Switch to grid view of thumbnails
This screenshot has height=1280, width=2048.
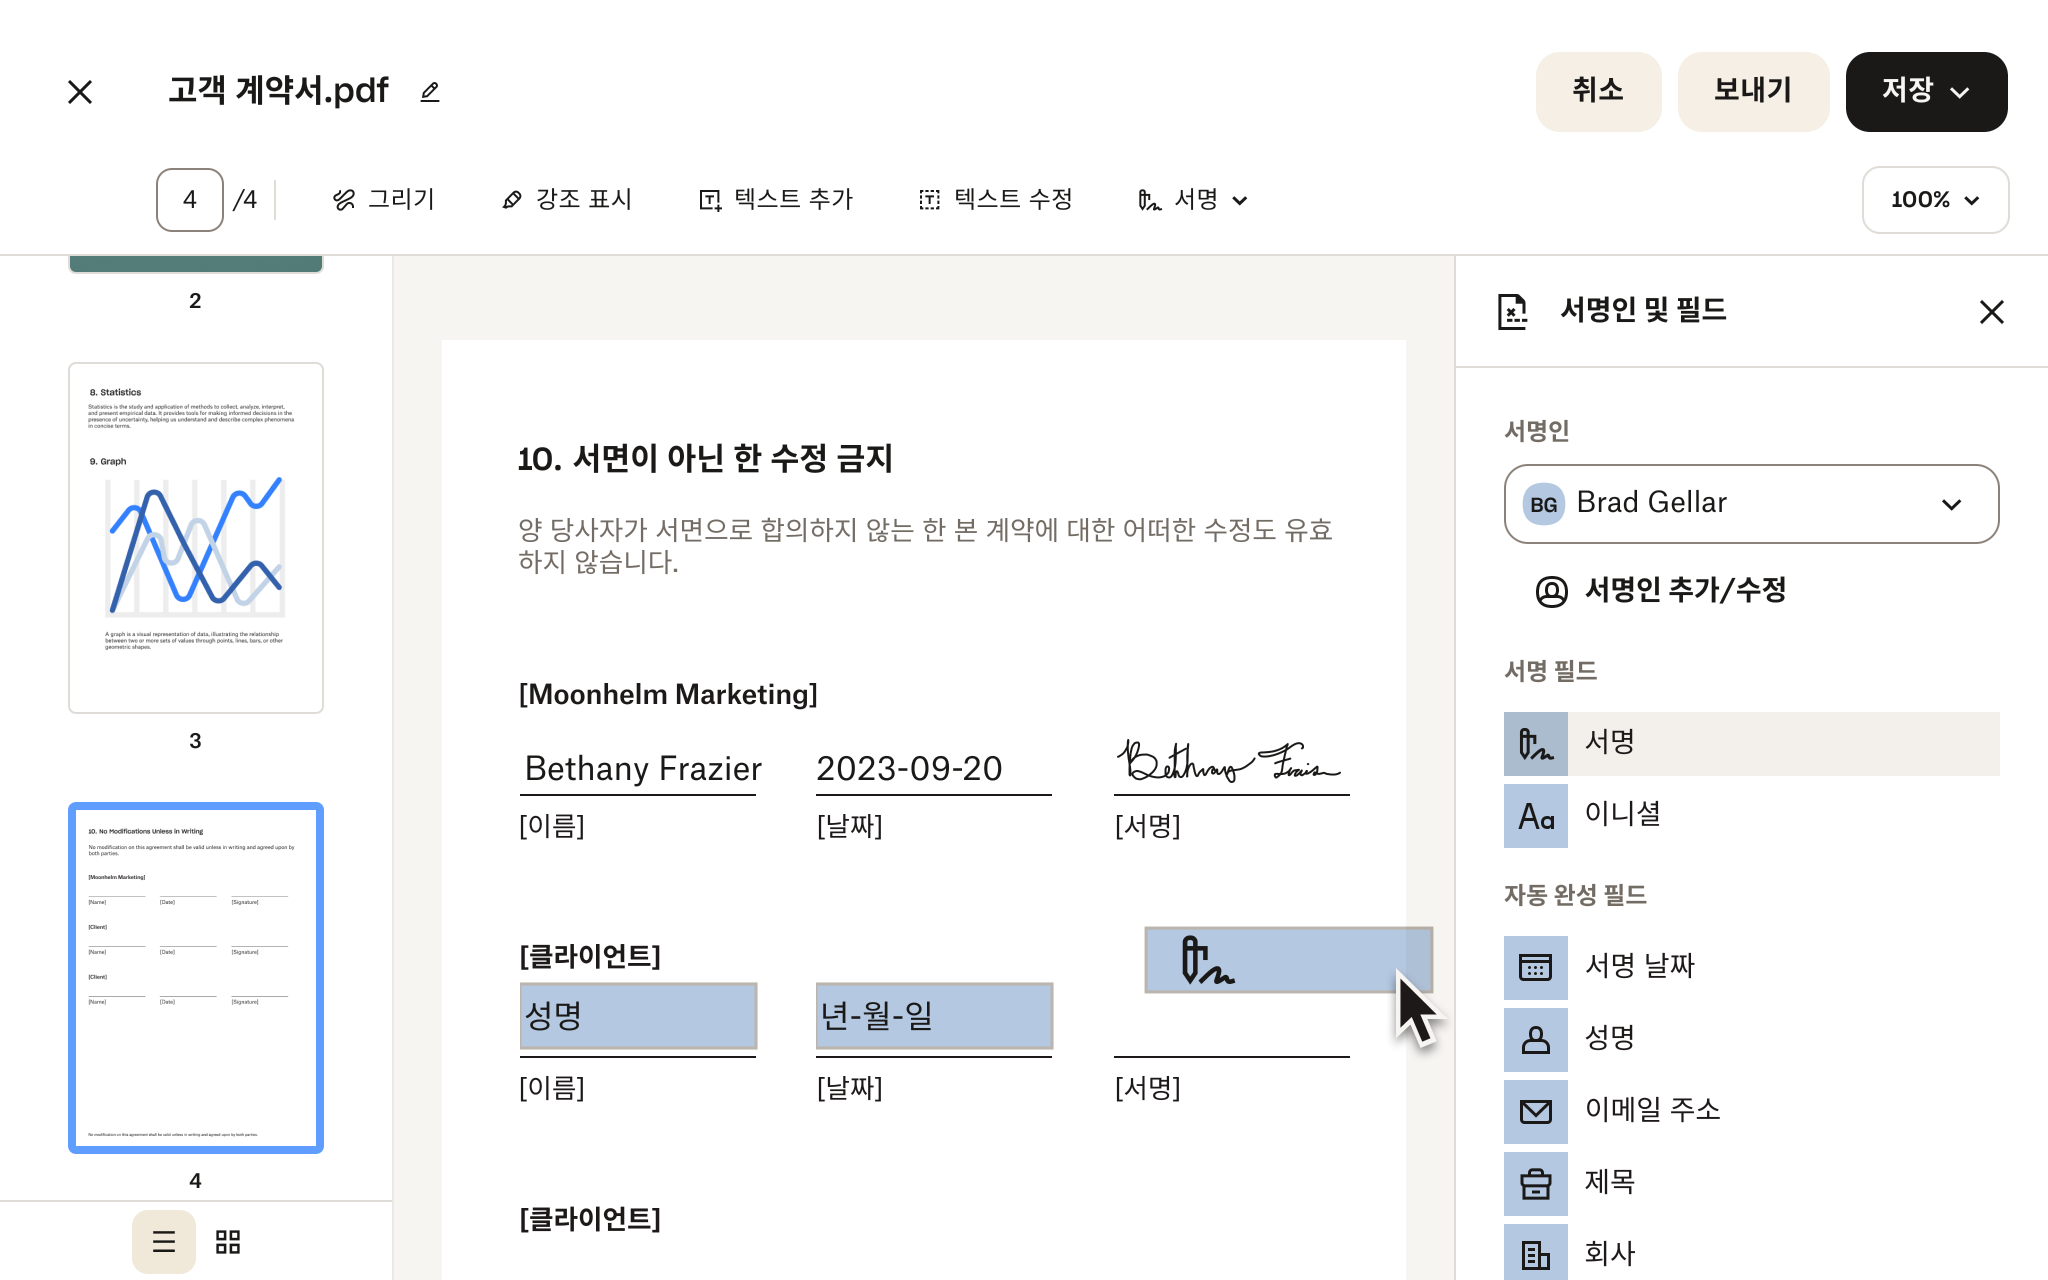(228, 1242)
